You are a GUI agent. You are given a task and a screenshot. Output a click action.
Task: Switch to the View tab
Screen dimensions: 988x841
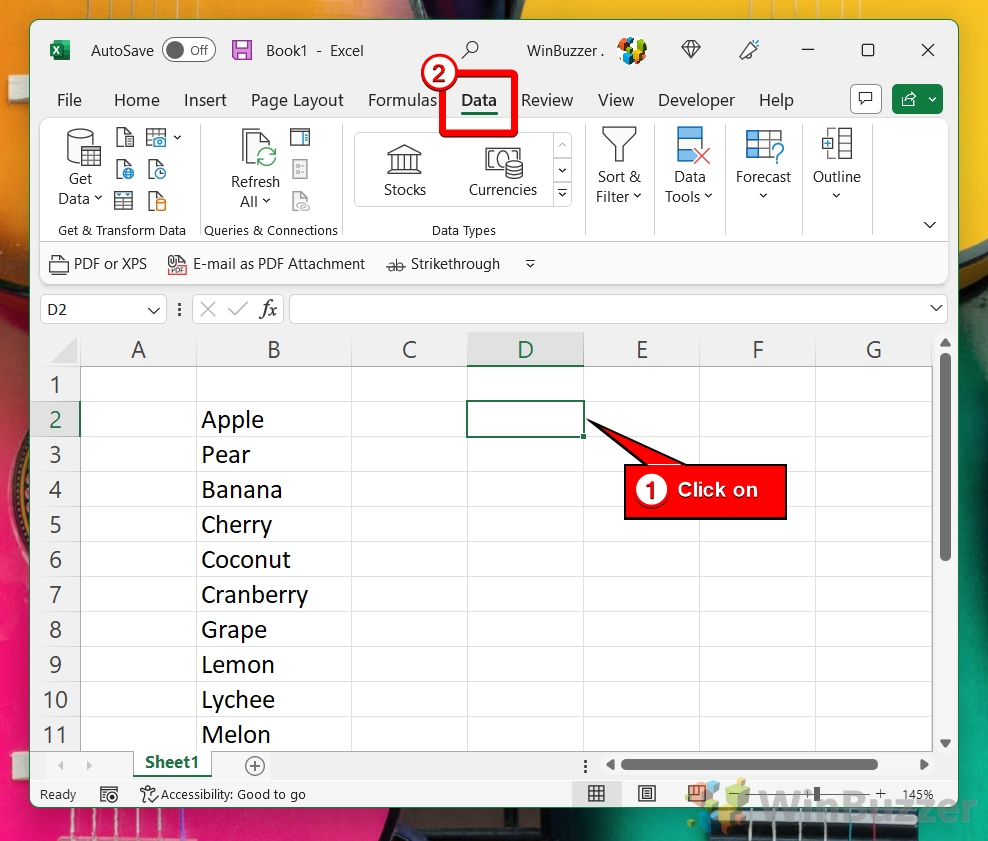click(616, 100)
